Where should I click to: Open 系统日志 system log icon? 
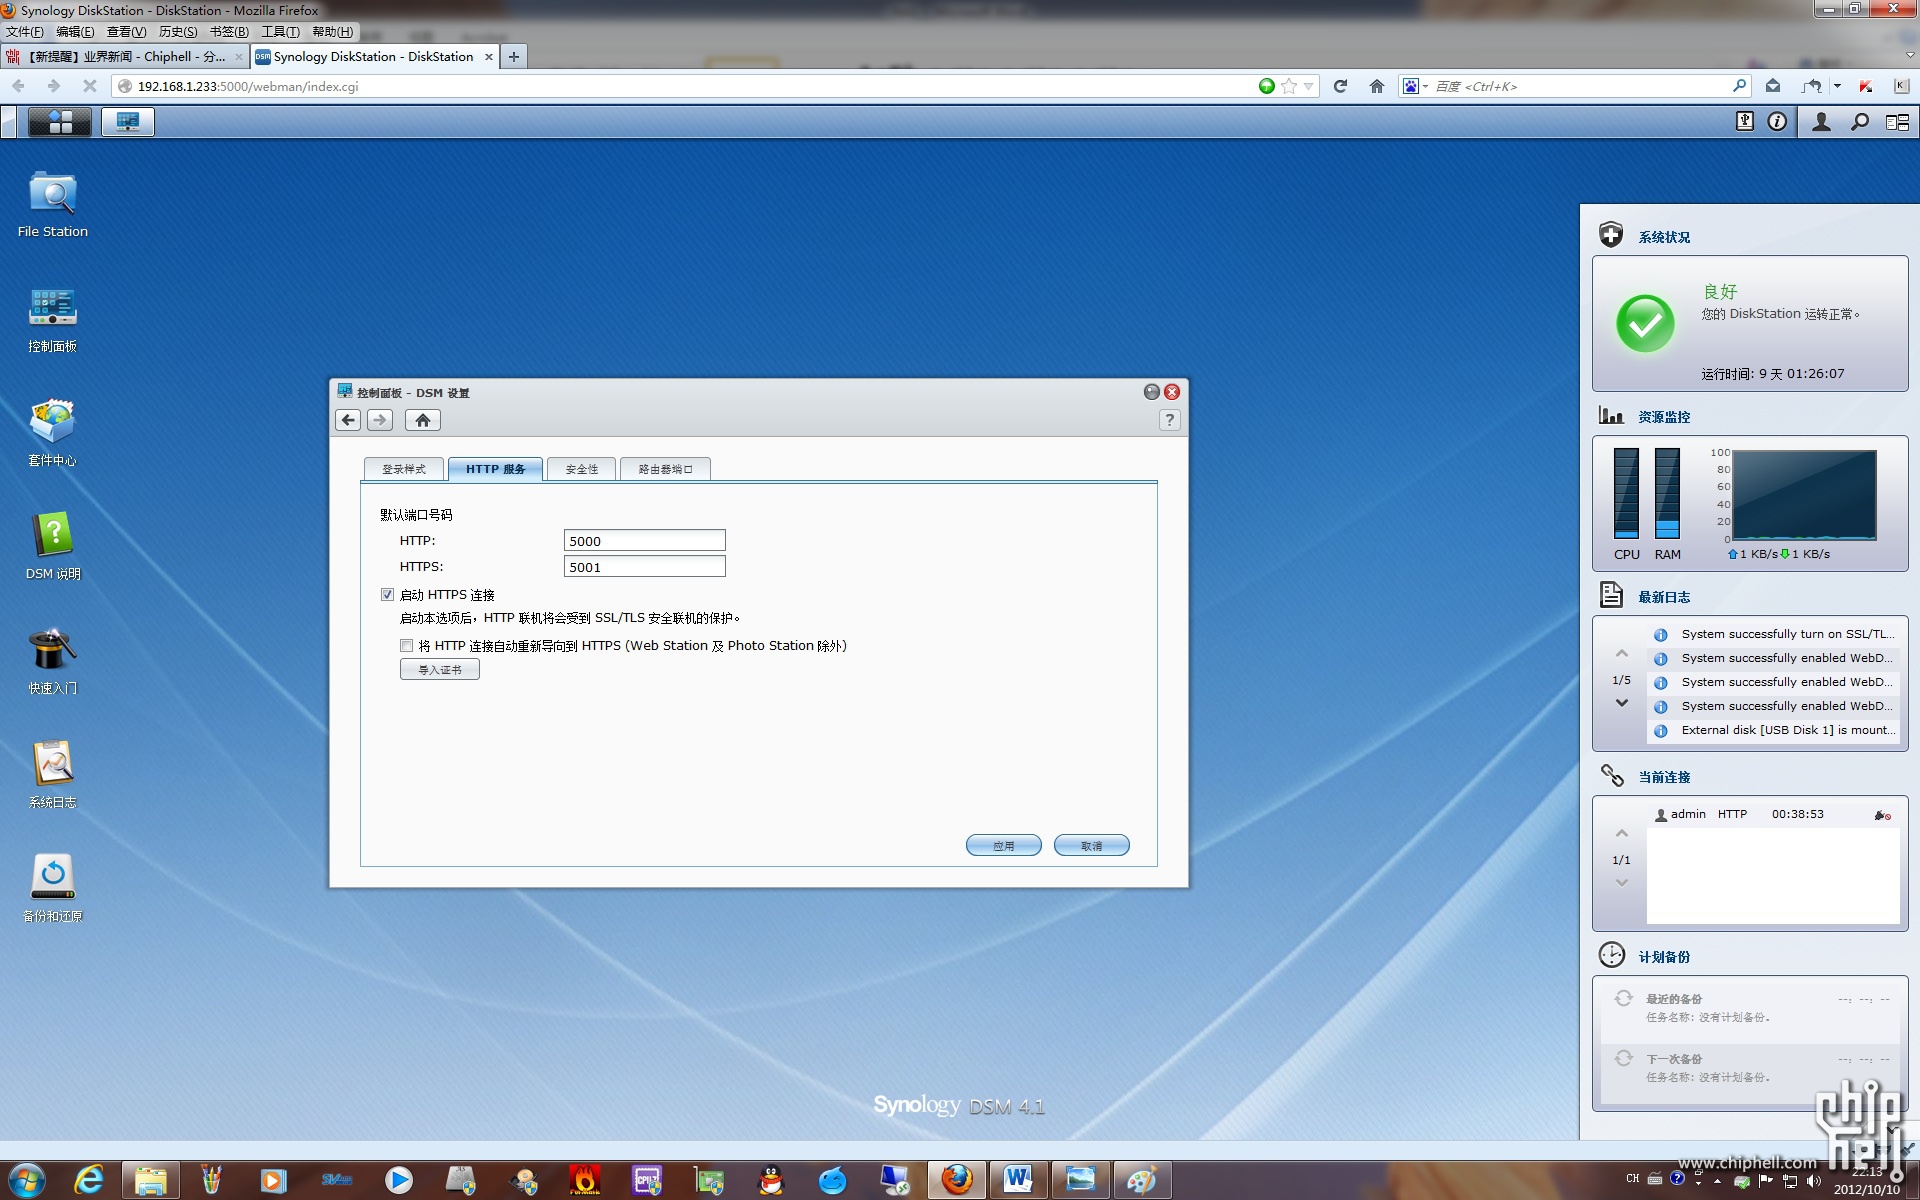tap(53, 775)
